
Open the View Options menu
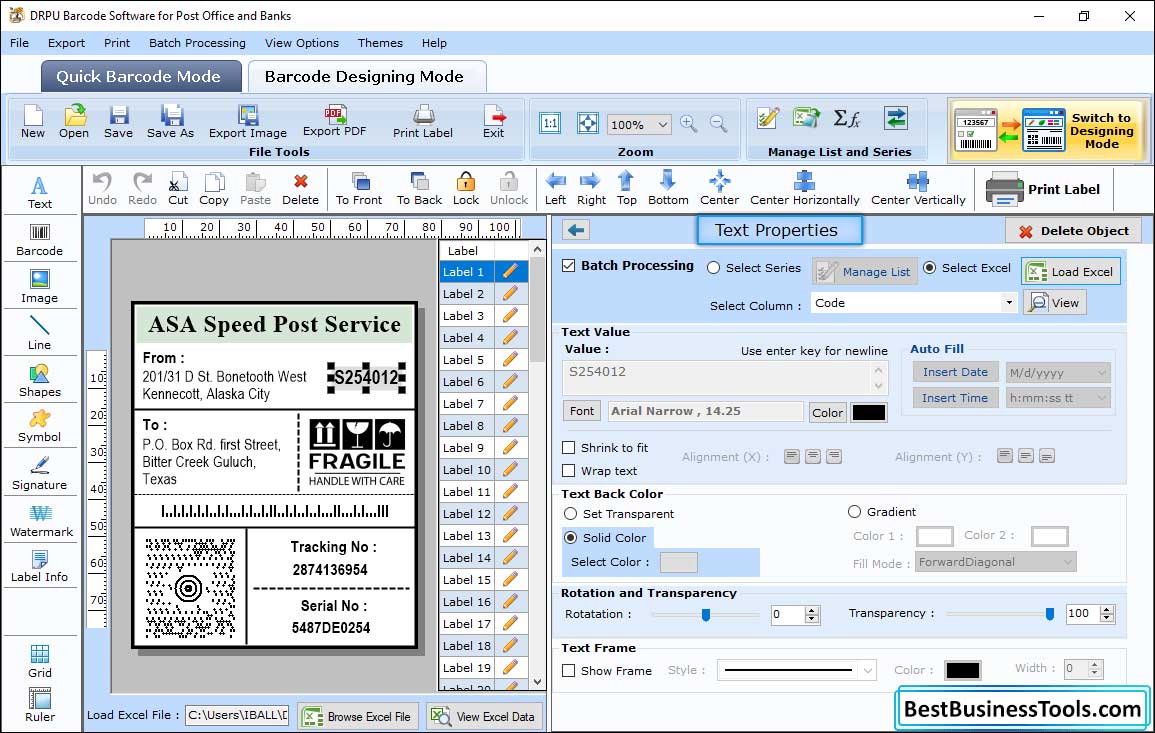point(302,43)
